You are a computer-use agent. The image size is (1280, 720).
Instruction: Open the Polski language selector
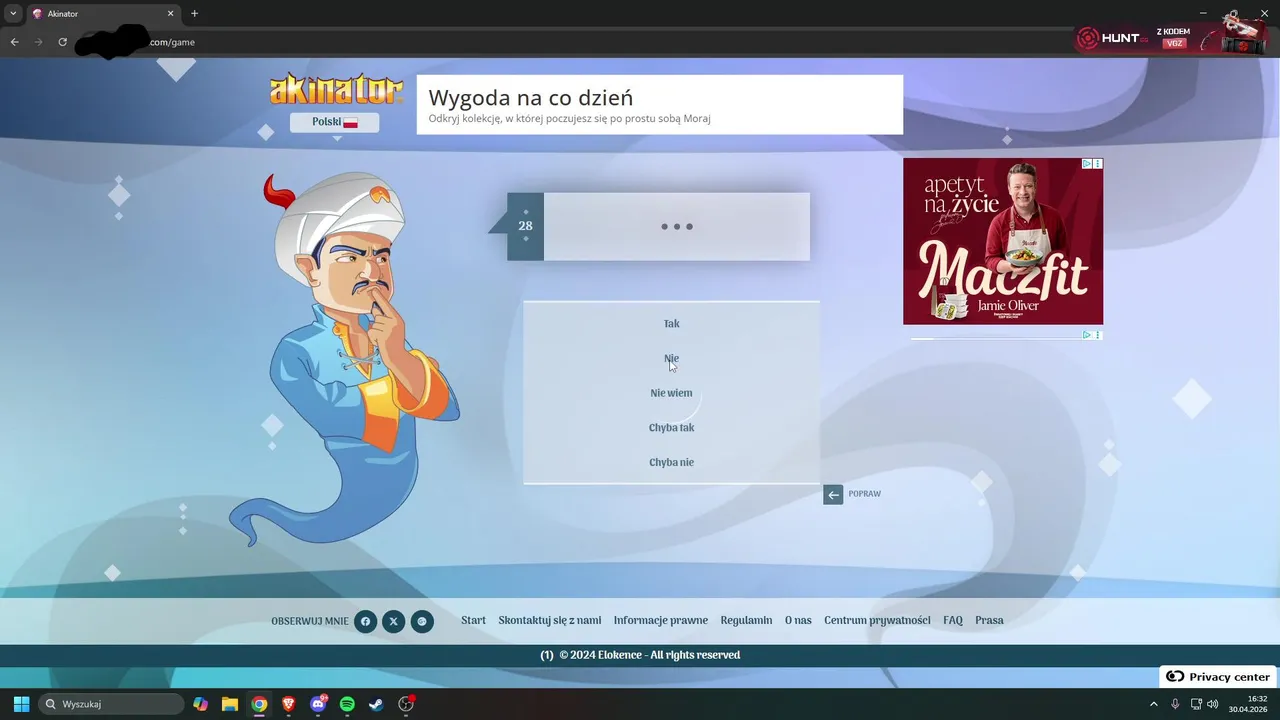pos(335,122)
